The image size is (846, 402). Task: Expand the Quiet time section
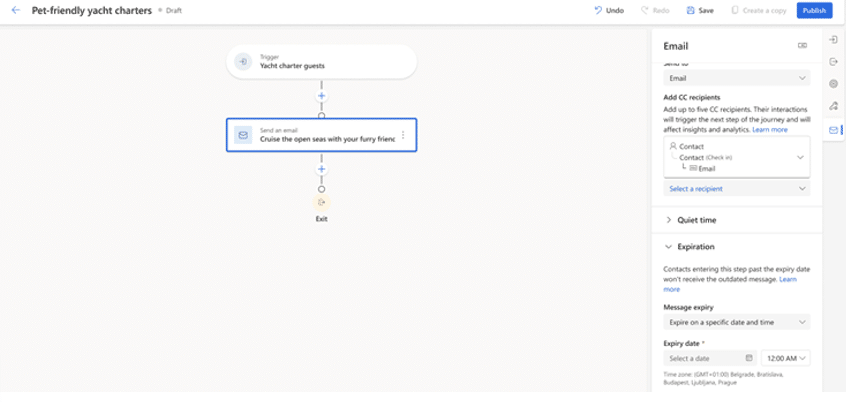pyautogui.click(x=697, y=220)
